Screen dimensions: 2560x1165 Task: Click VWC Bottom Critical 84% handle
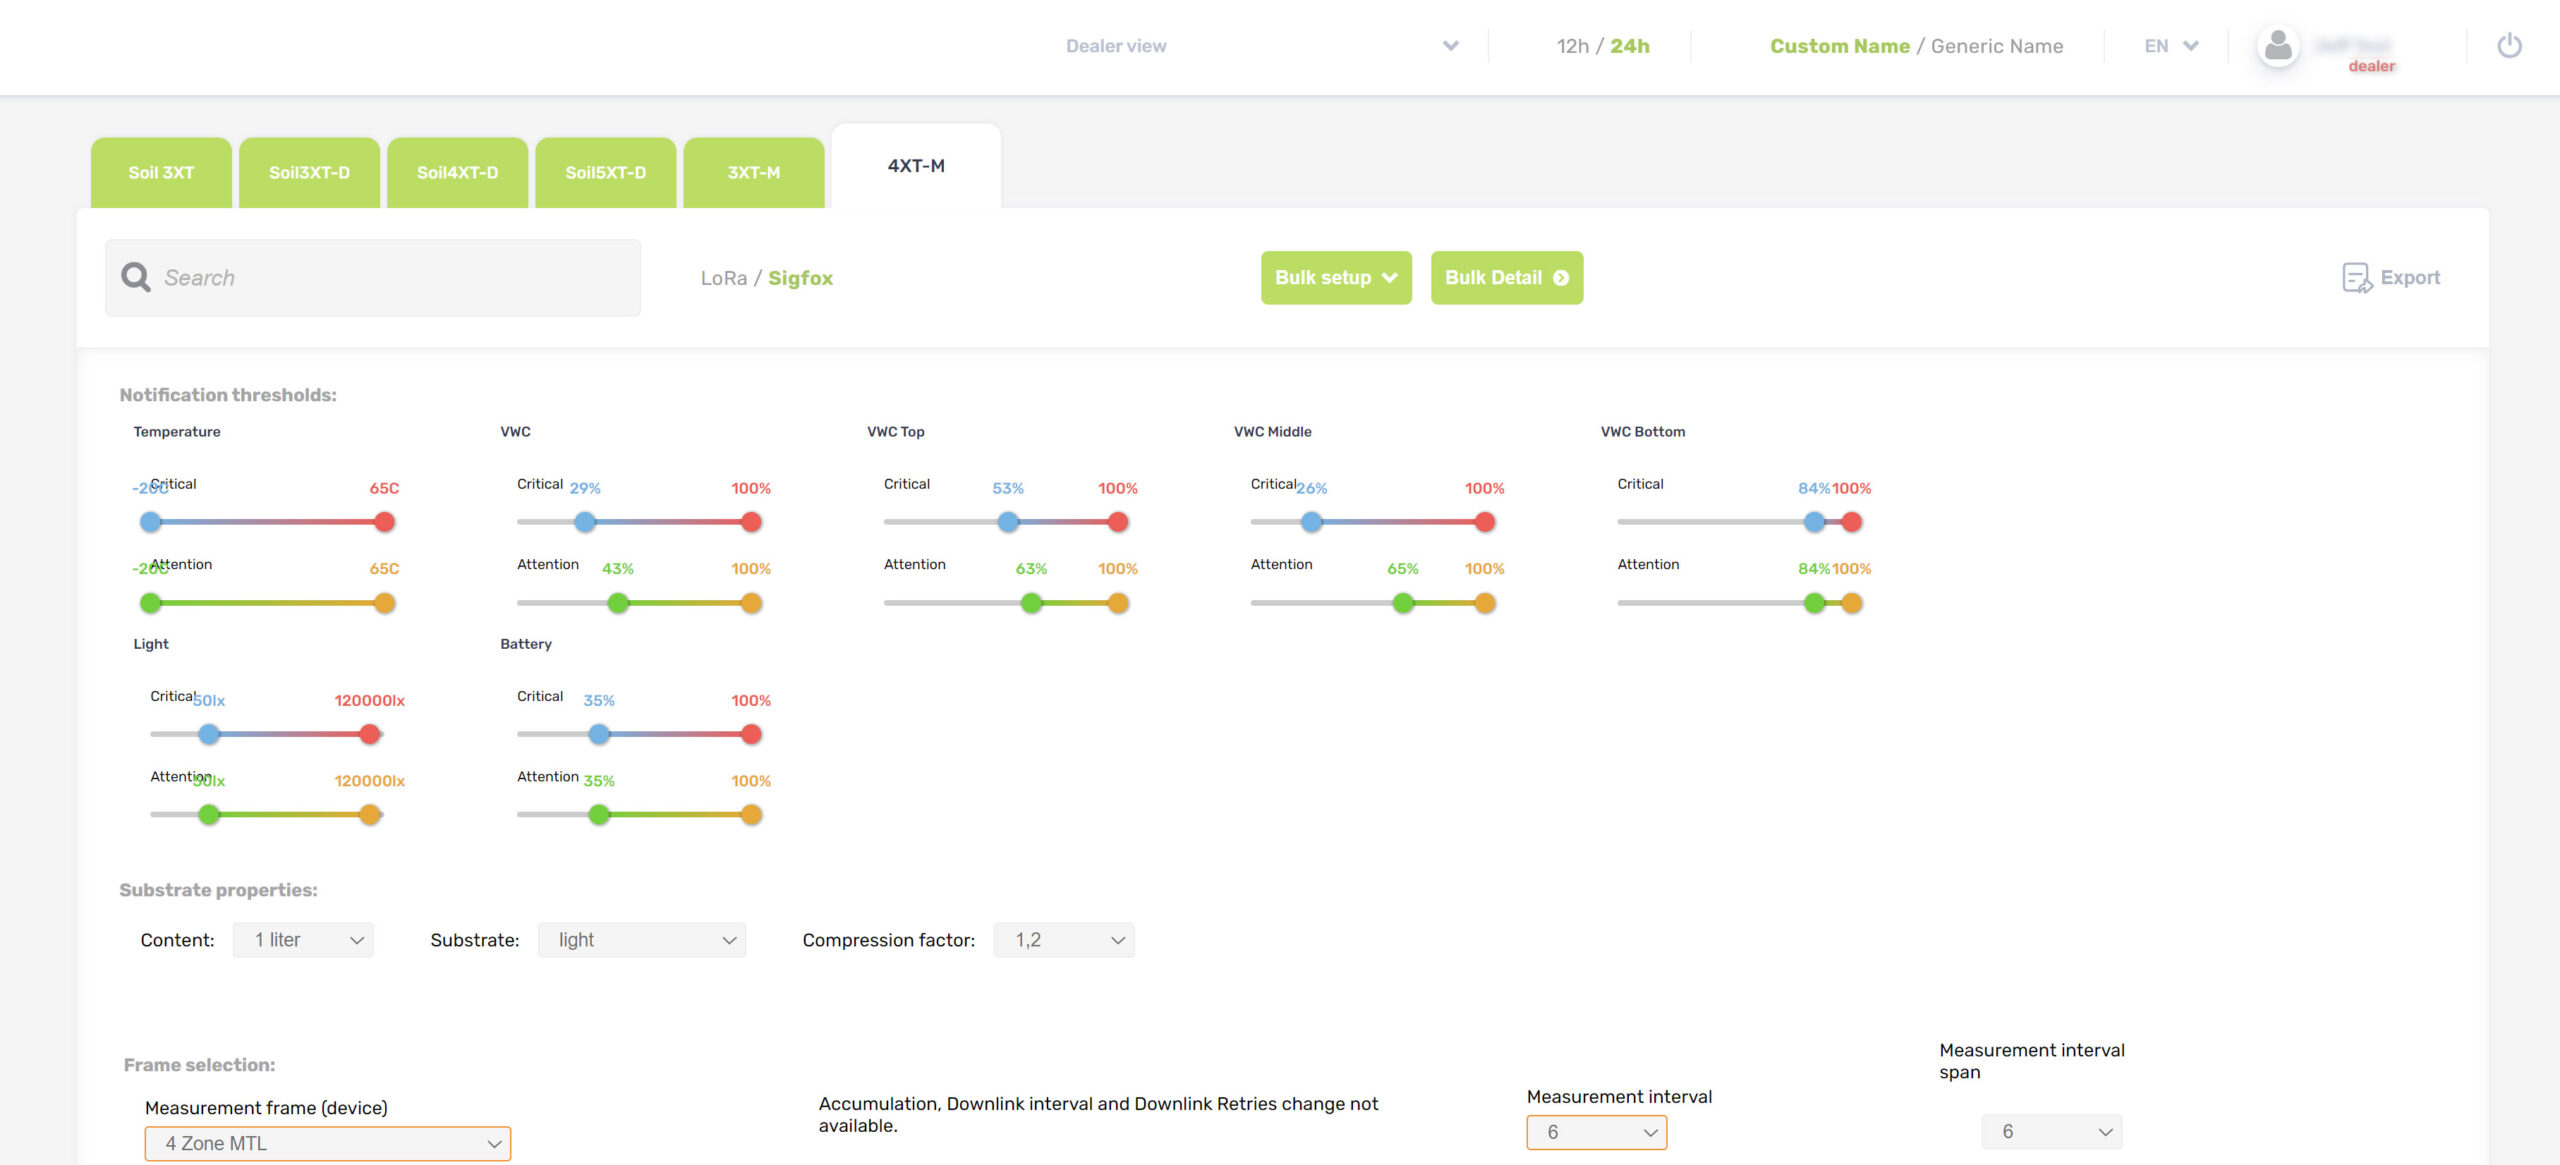(x=1814, y=522)
